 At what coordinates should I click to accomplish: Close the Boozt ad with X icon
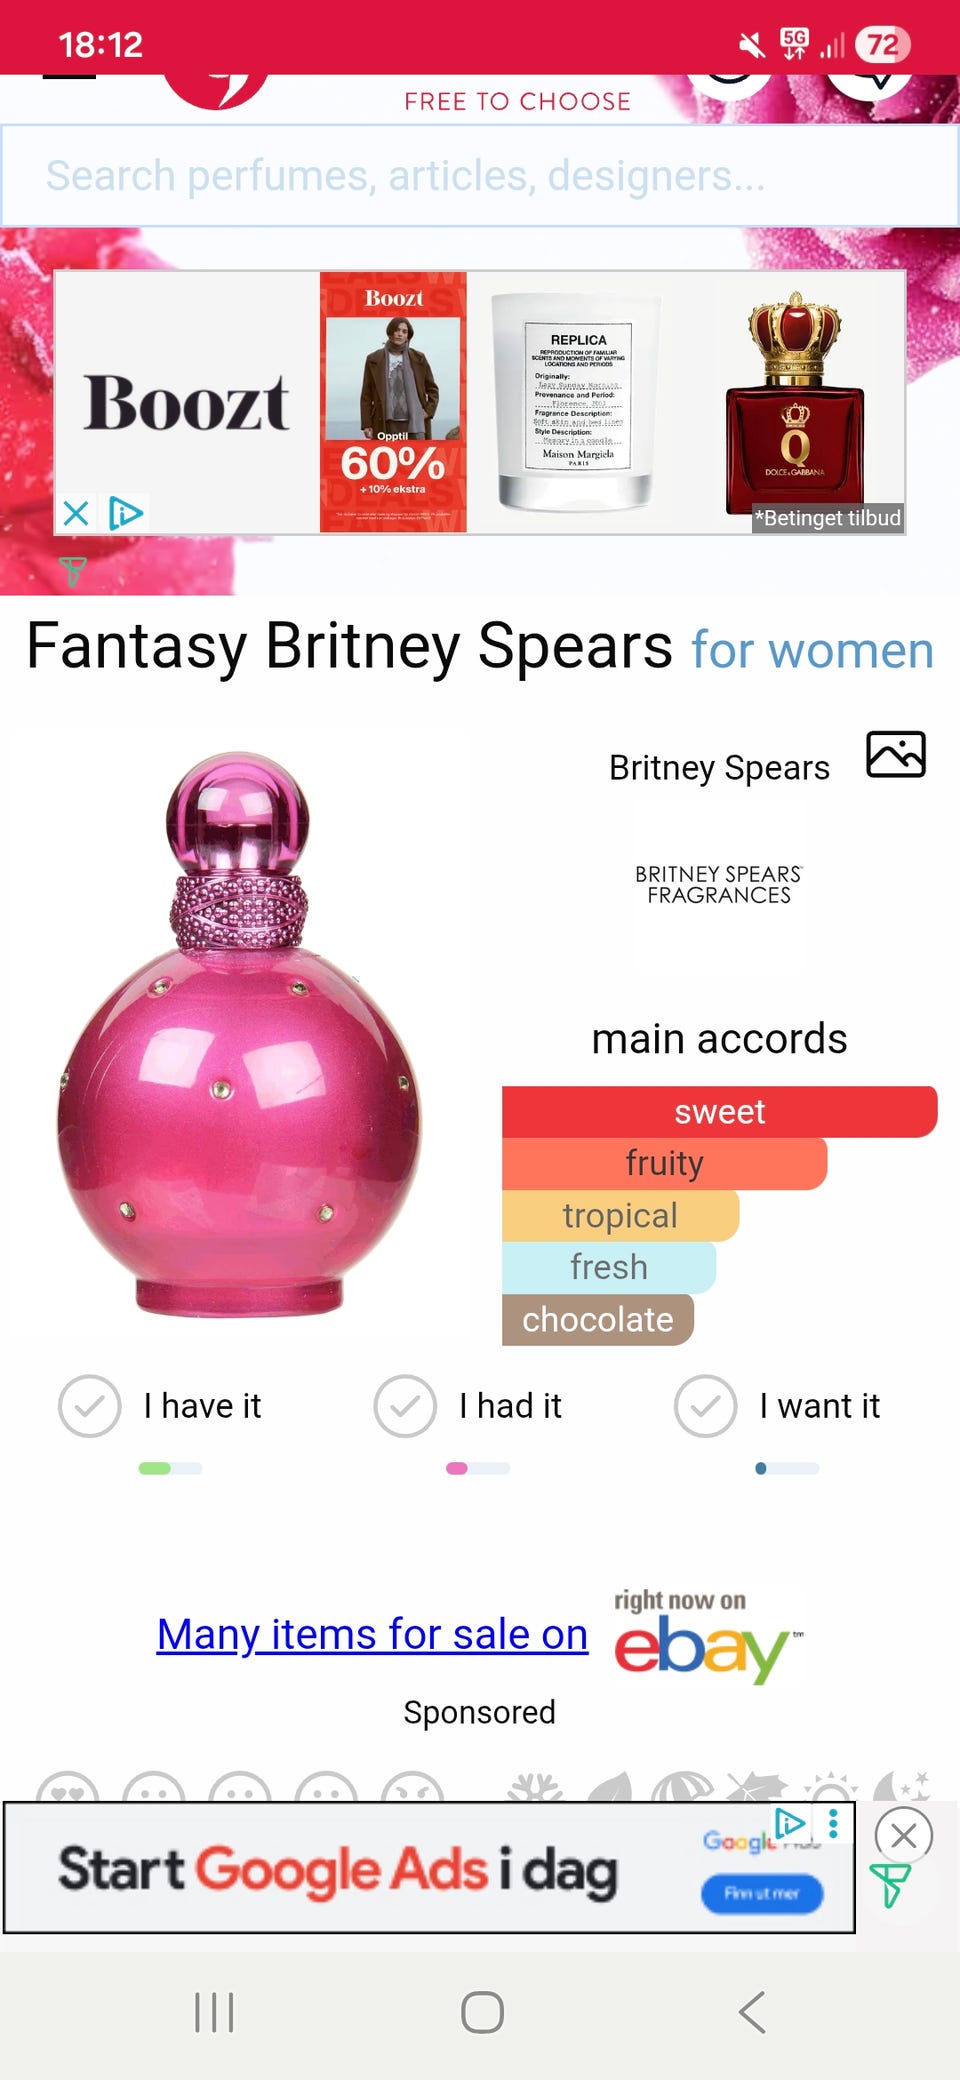[76, 514]
